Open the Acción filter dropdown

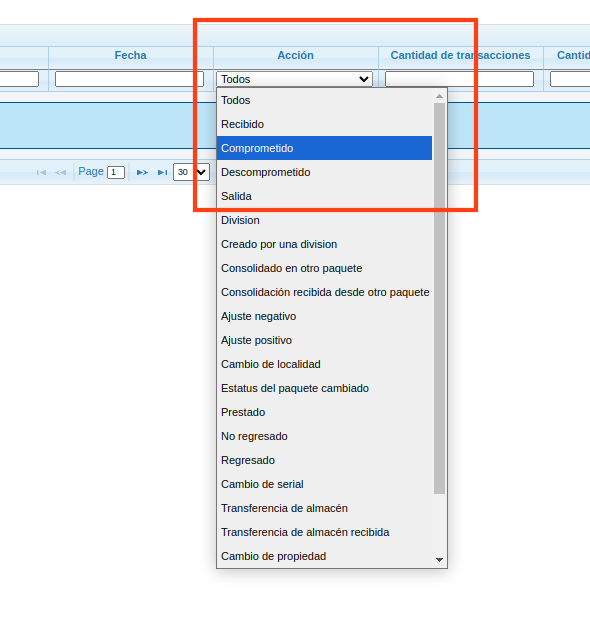click(x=294, y=79)
